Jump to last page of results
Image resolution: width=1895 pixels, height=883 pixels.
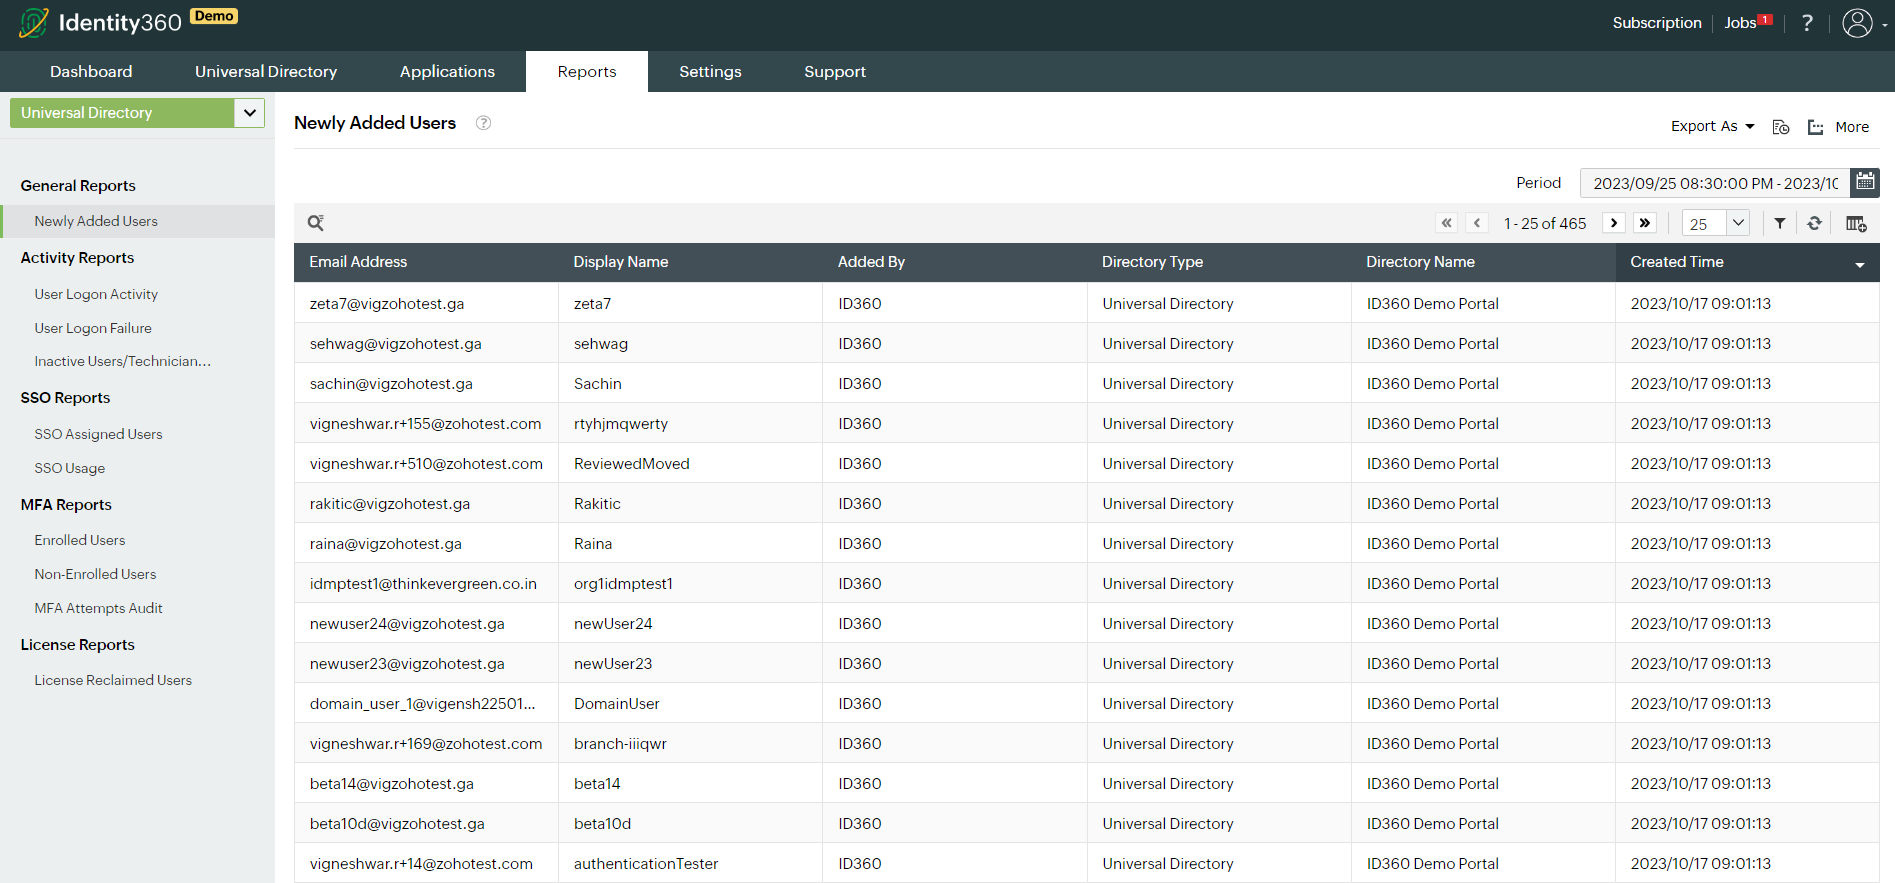pos(1645,223)
